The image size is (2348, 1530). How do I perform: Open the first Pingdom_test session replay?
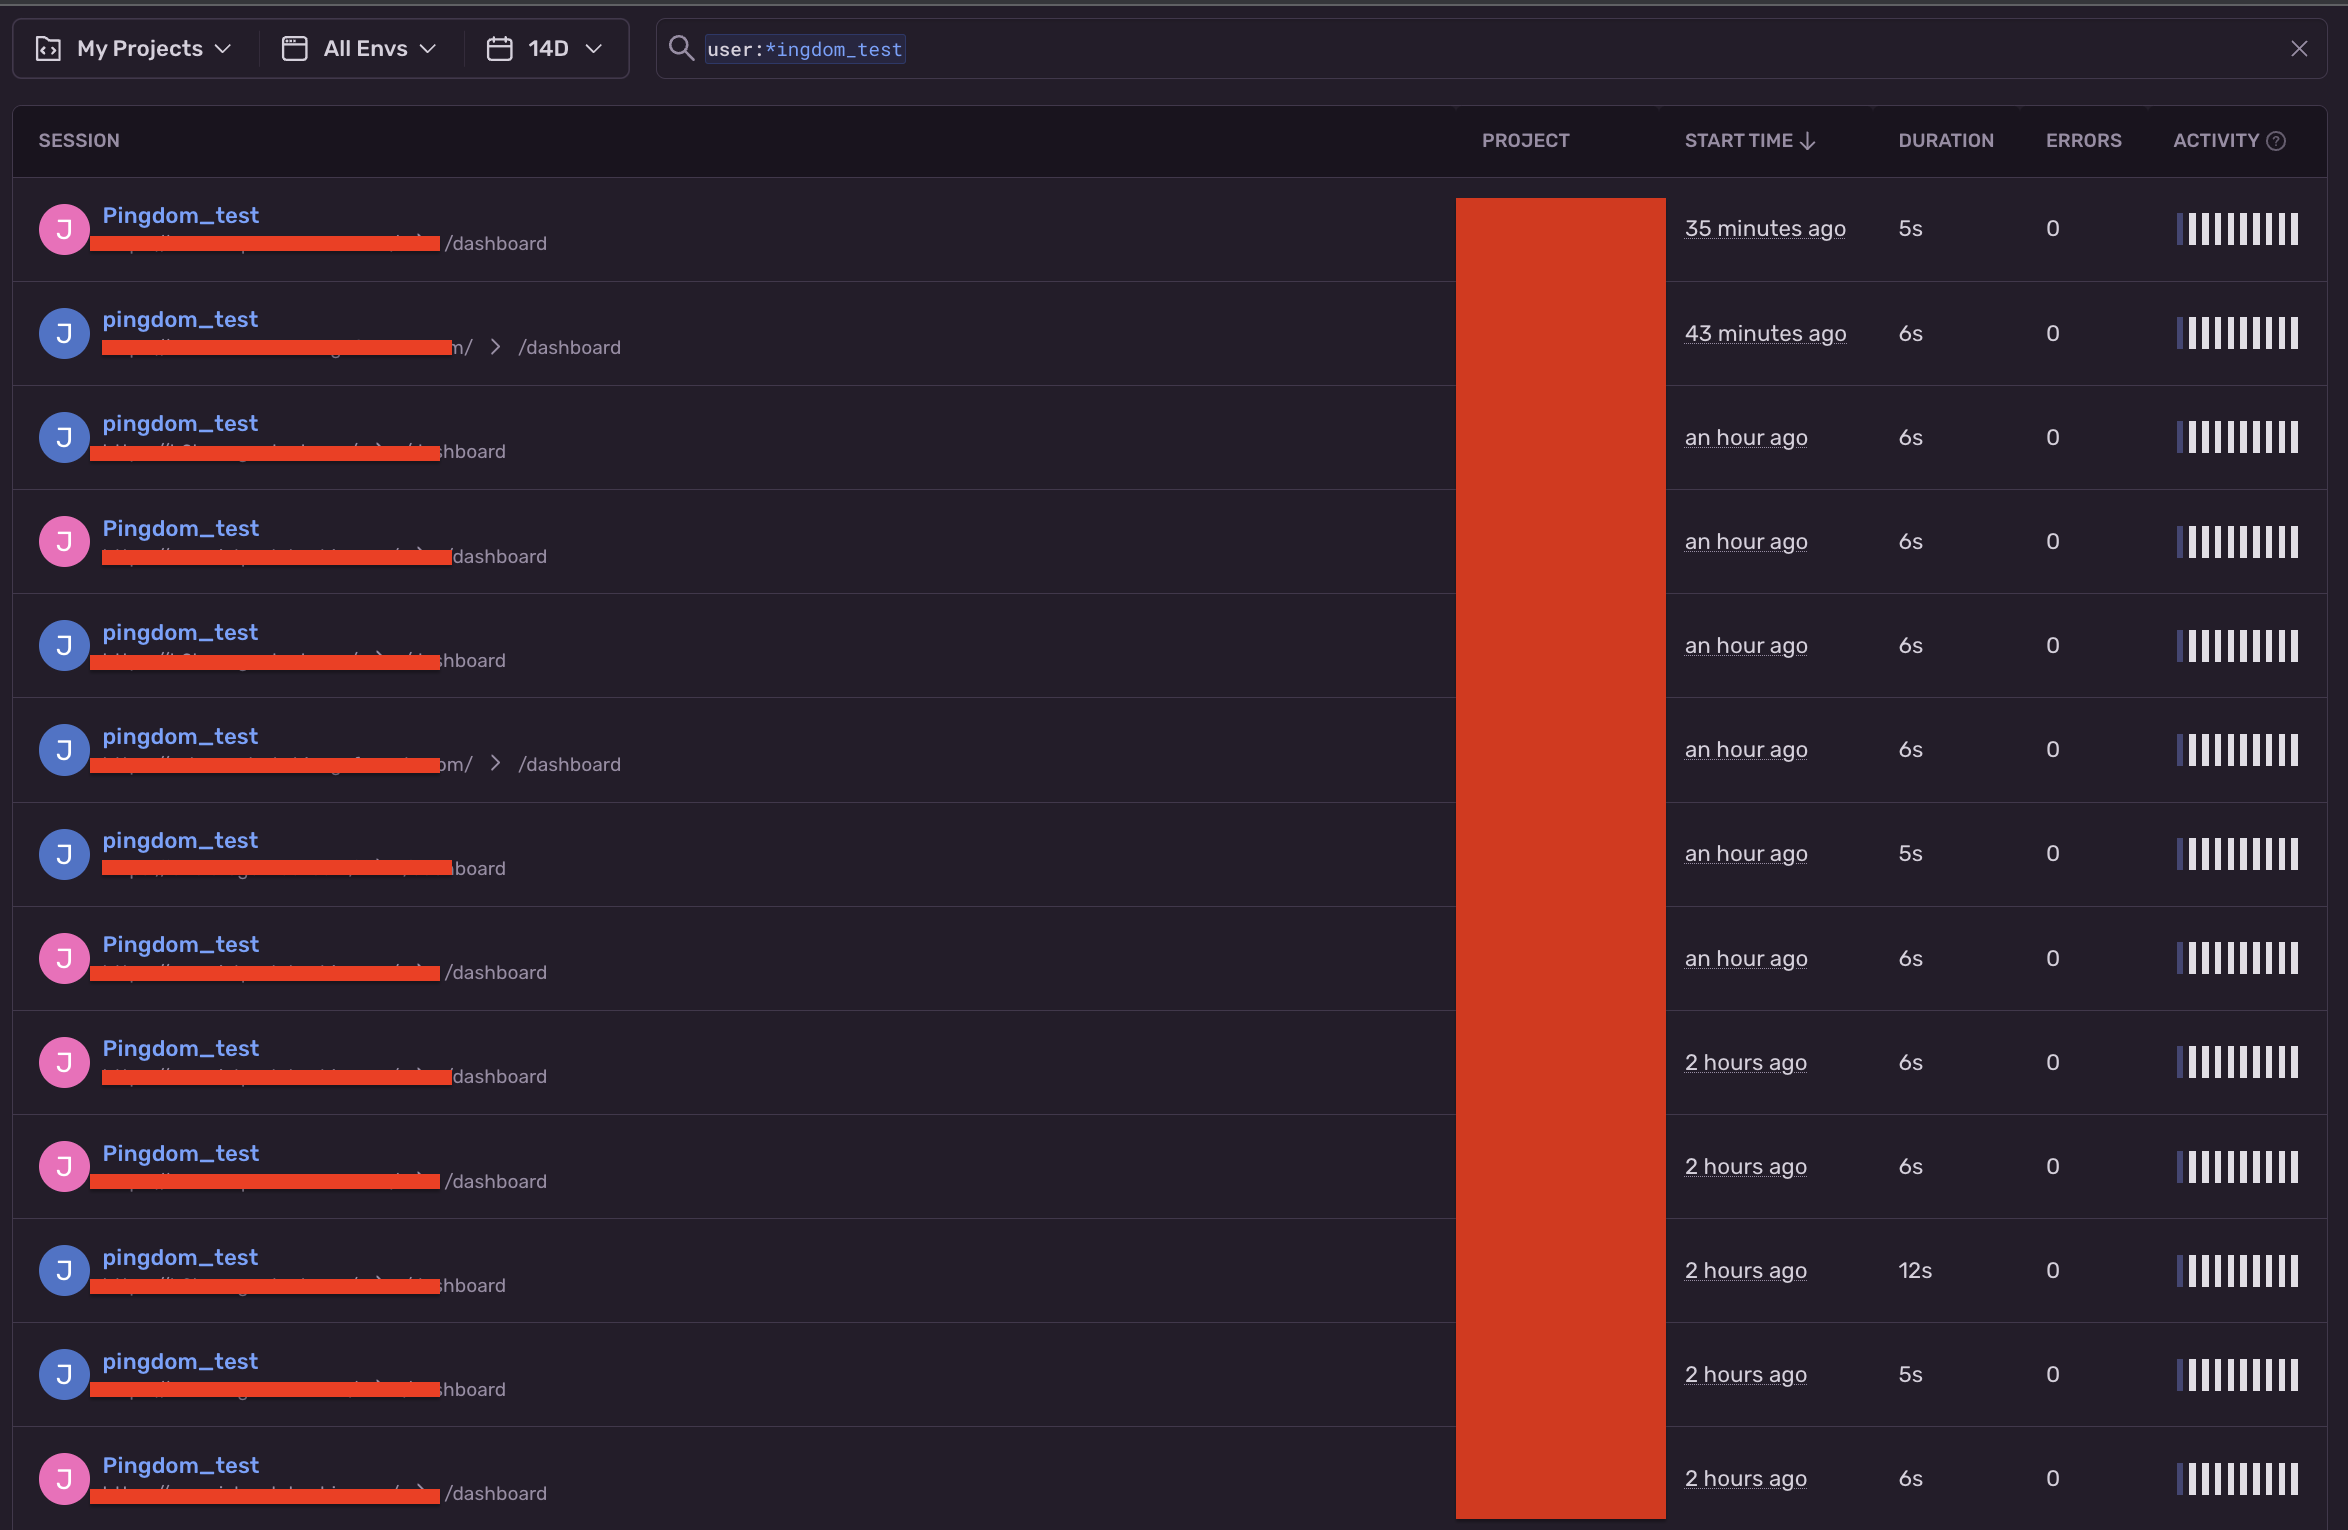[x=180, y=214]
